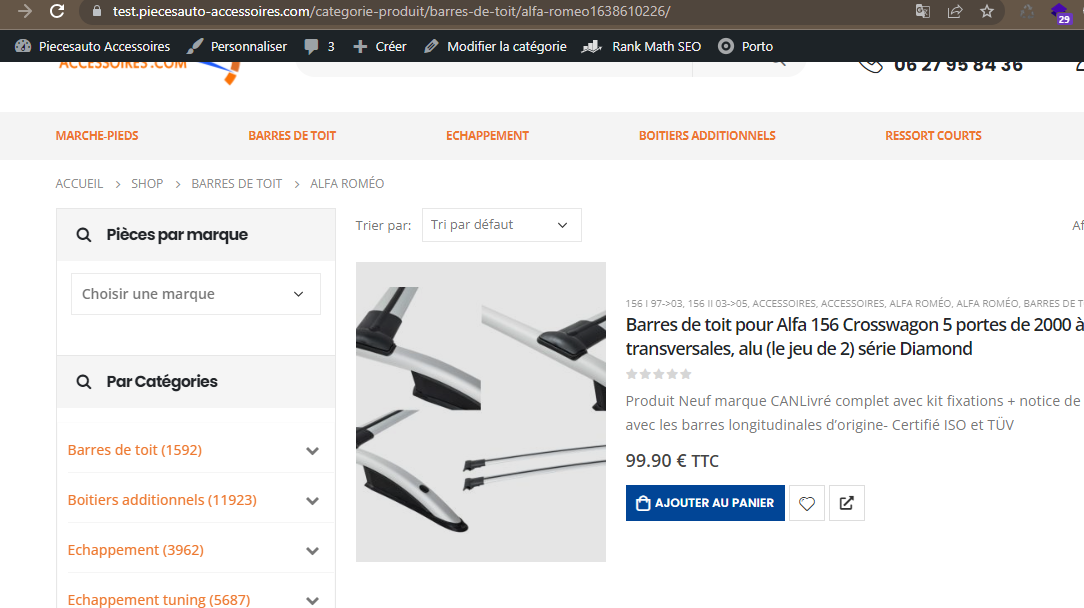This screenshot has width=1084, height=608.
Task: Reload the page with the refresh icon
Action: click(x=57, y=11)
